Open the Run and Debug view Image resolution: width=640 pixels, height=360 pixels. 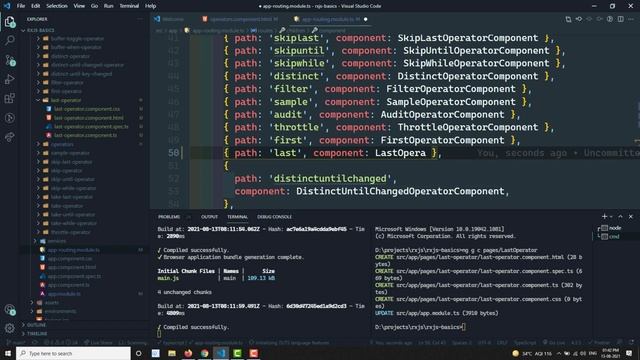pyautogui.click(x=10, y=79)
